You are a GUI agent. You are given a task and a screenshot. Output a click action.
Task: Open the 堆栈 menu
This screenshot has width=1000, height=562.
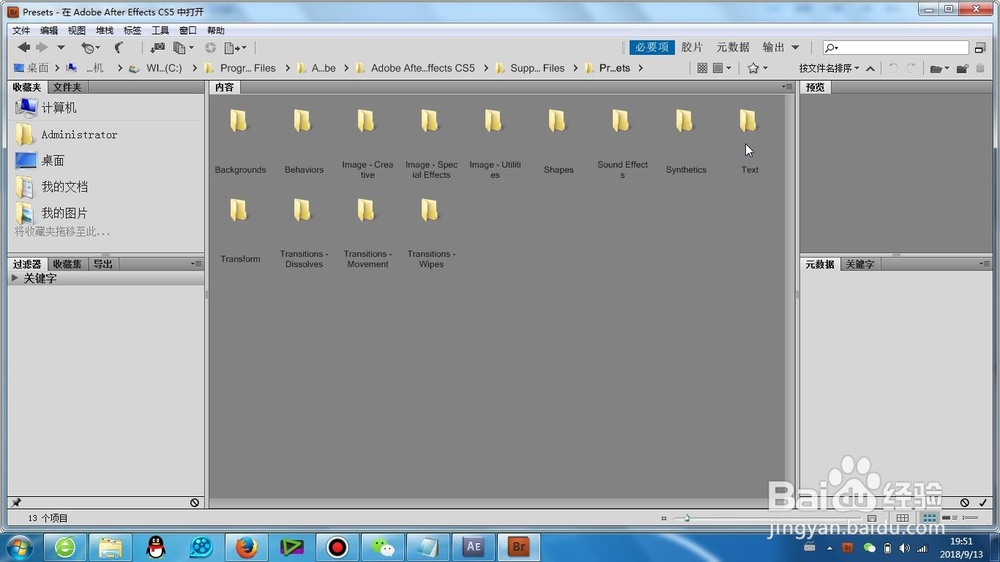[x=105, y=30]
